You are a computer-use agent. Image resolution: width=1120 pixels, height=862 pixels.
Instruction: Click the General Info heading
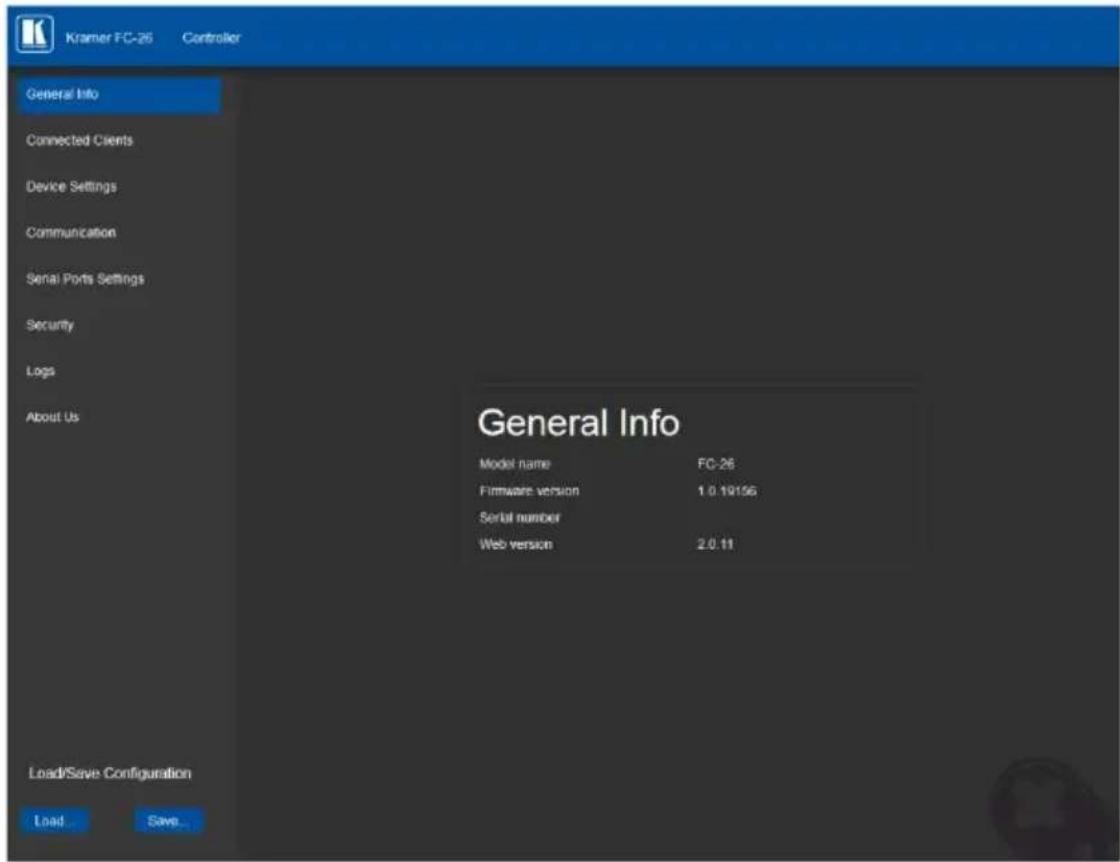(579, 423)
